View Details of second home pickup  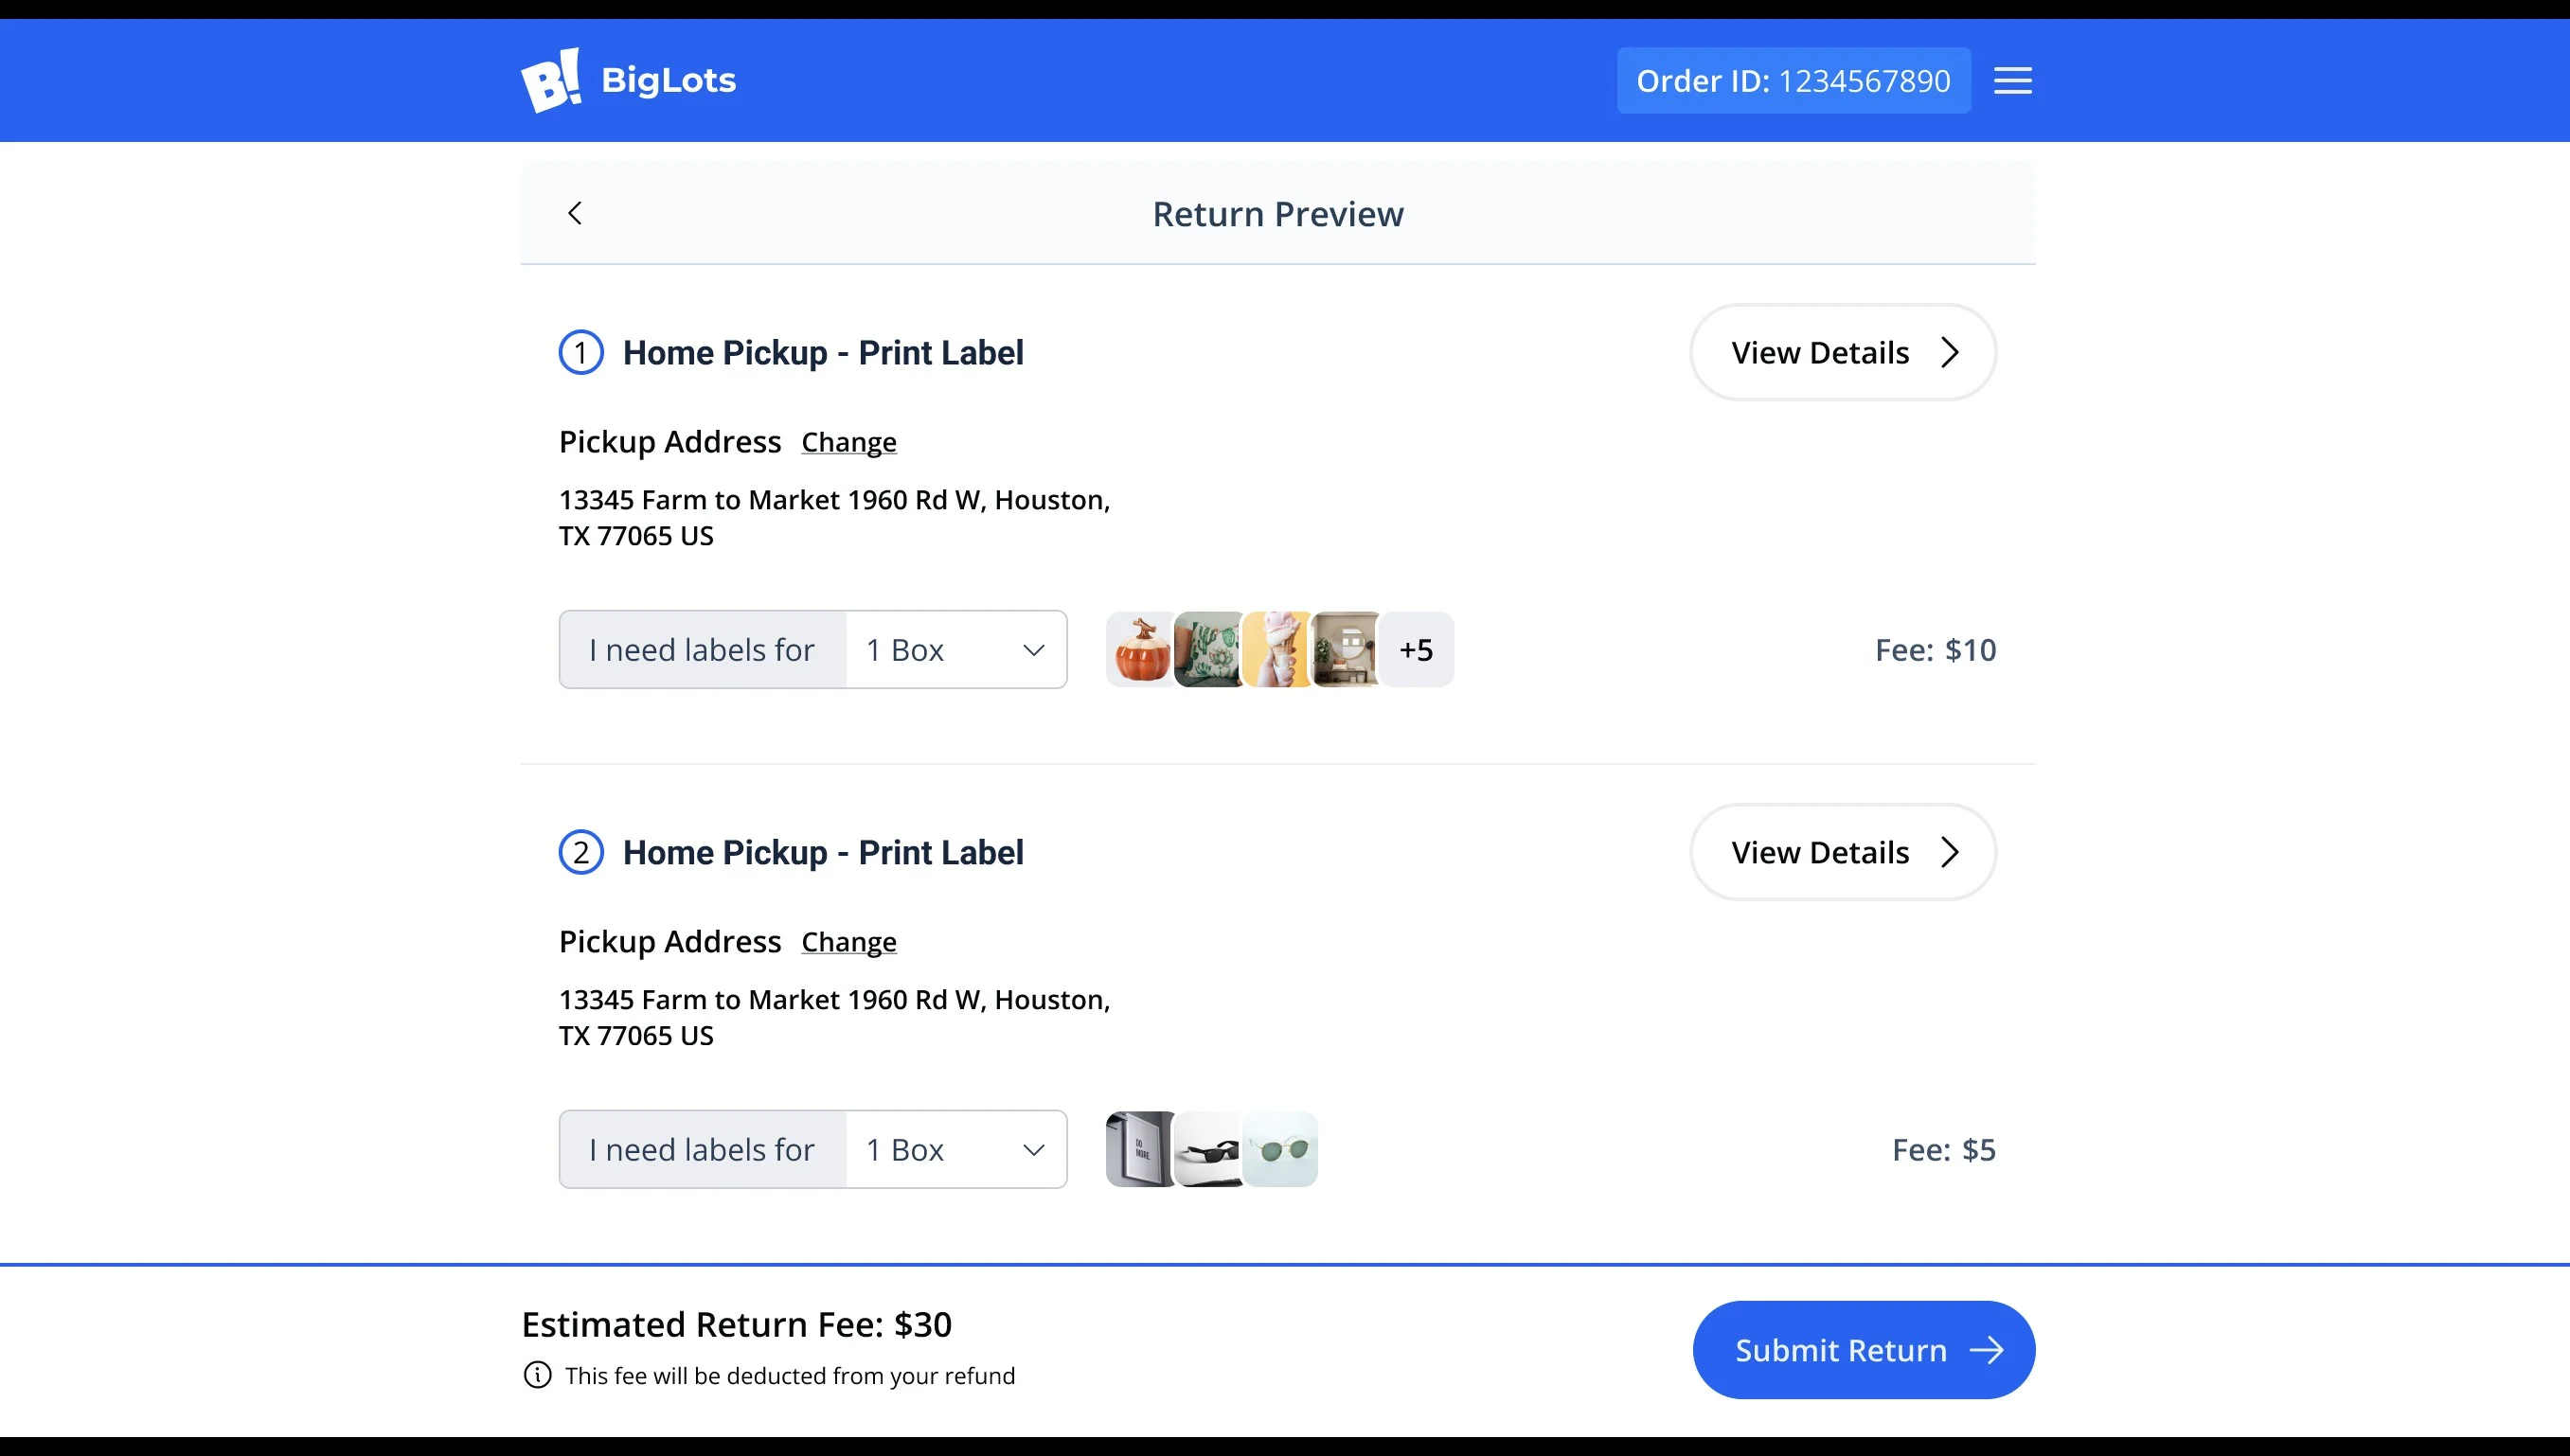[1843, 852]
